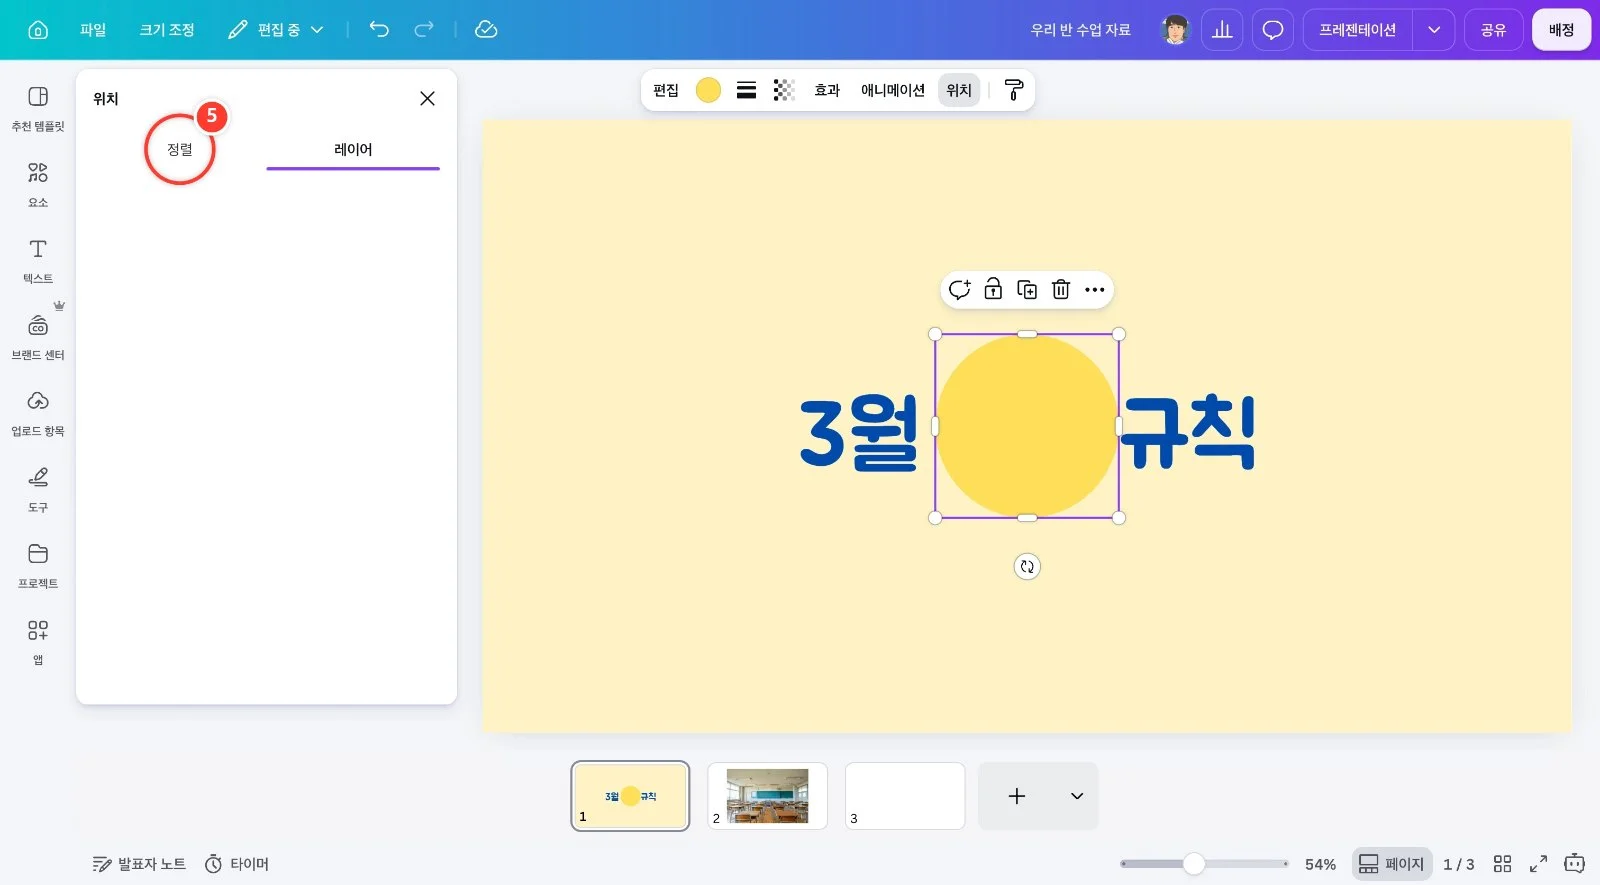Toggle grid view of pages
The image size is (1600, 885).
pos(1502,864)
